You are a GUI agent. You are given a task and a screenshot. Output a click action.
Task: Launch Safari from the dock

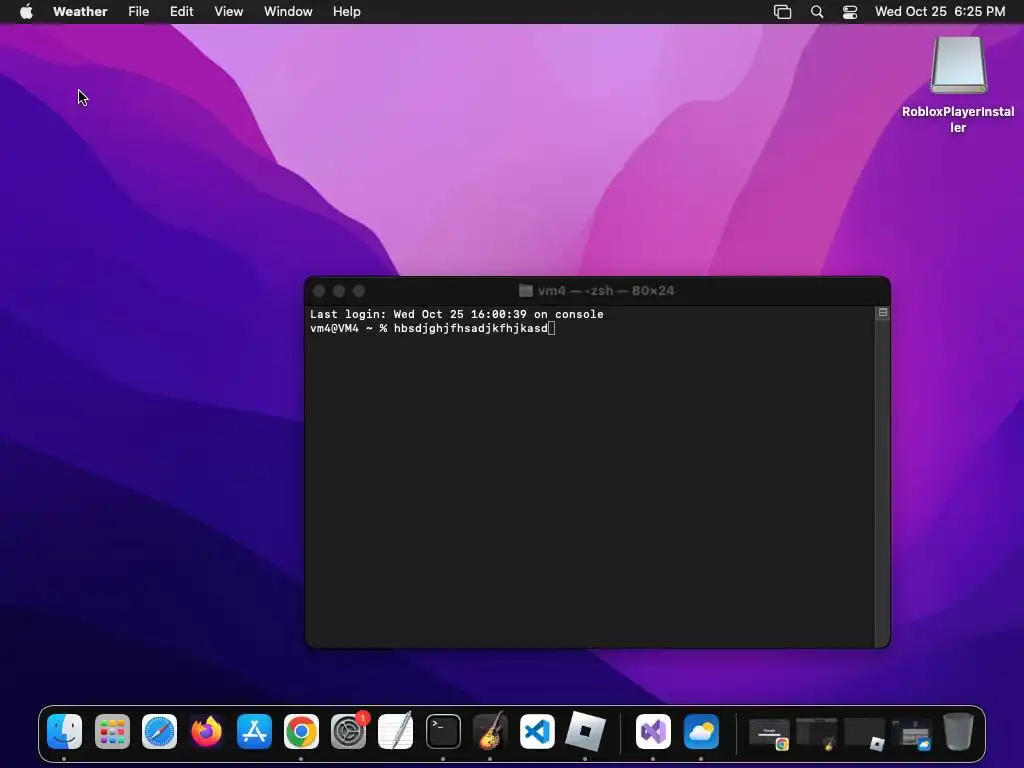pyautogui.click(x=159, y=731)
